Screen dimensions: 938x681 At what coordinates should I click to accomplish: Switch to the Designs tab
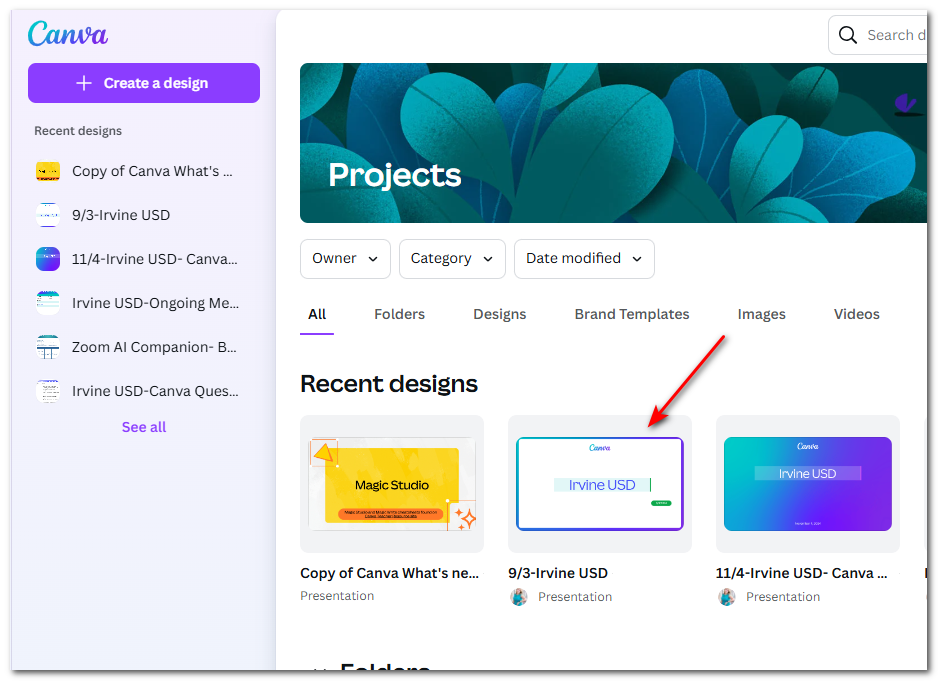click(500, 314)
